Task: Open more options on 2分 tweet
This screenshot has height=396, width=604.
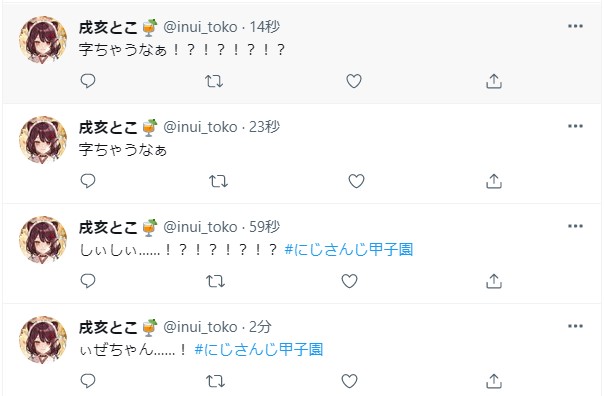Action: point(575,326)
